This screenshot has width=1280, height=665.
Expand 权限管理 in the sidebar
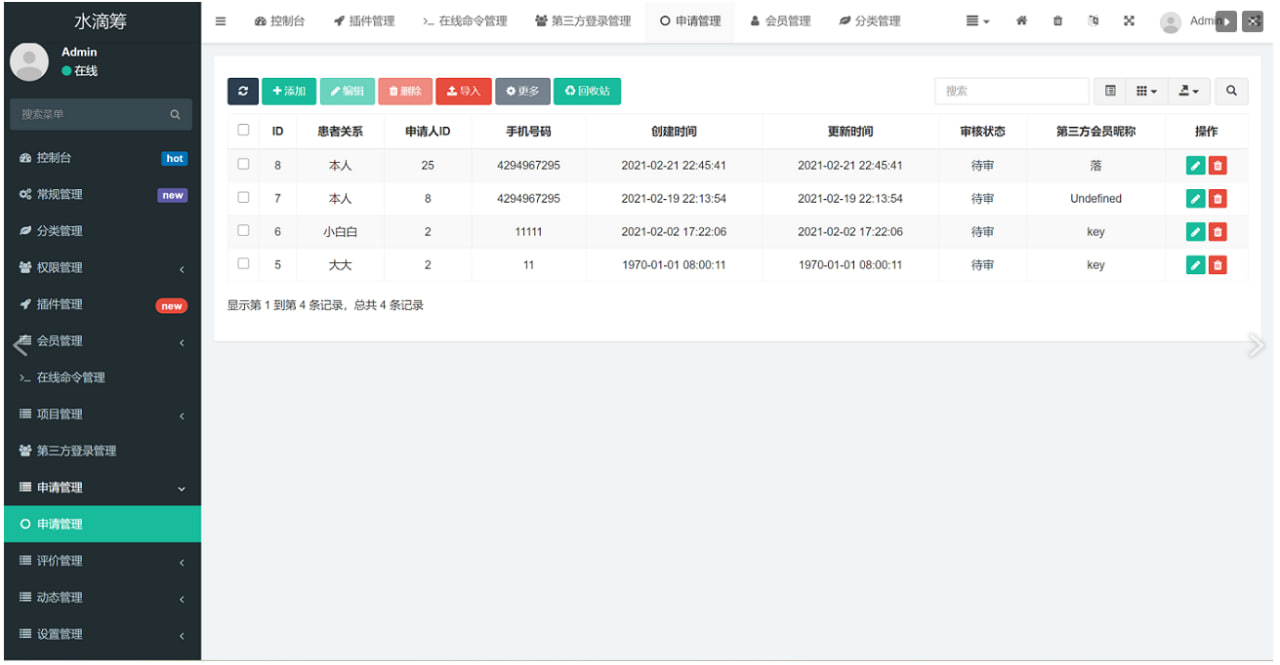[x=100, y=268]
